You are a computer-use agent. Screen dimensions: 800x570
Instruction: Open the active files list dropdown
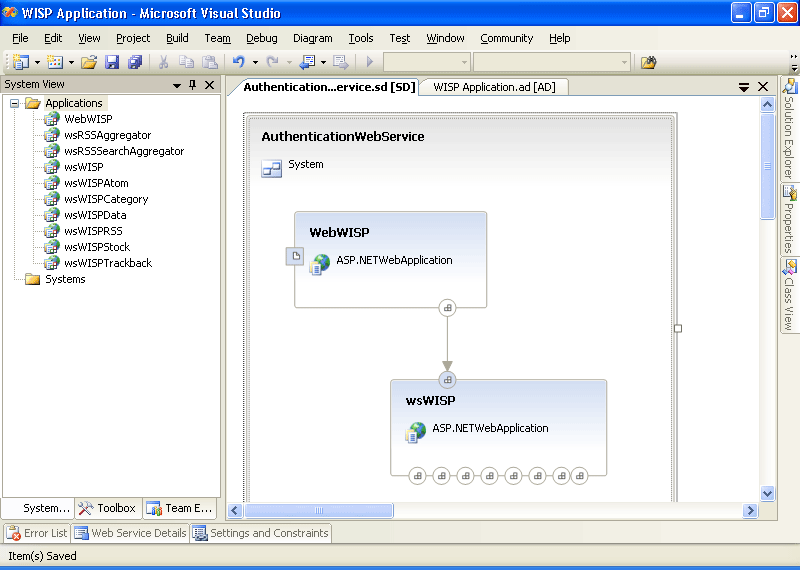point(744,87)
